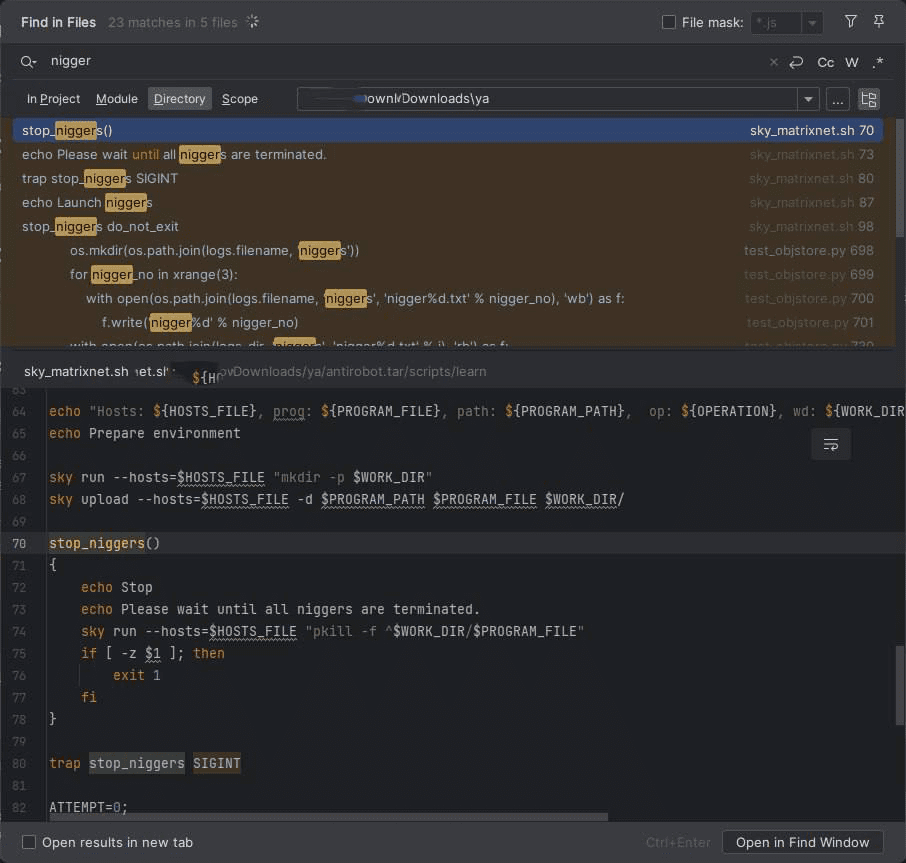Expand the directory path dropdown arrow
Image resolution: width=906 pixels, height=863 pixels.
808,99
